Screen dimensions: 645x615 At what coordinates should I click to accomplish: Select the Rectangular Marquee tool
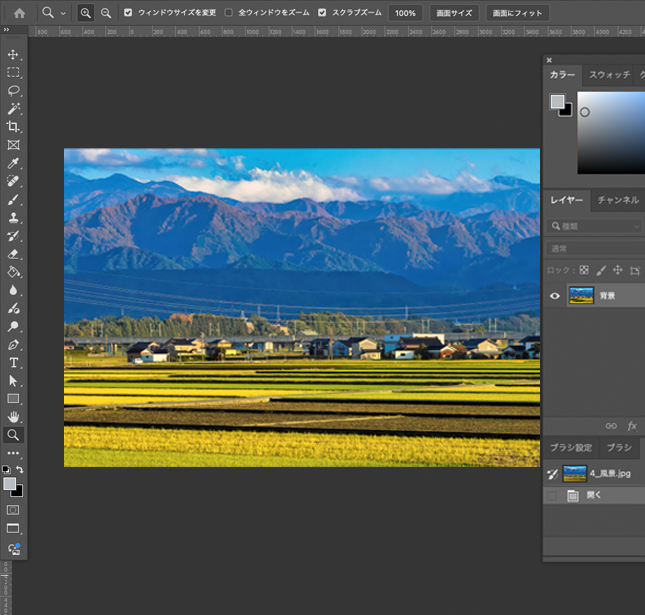[13, 72]
